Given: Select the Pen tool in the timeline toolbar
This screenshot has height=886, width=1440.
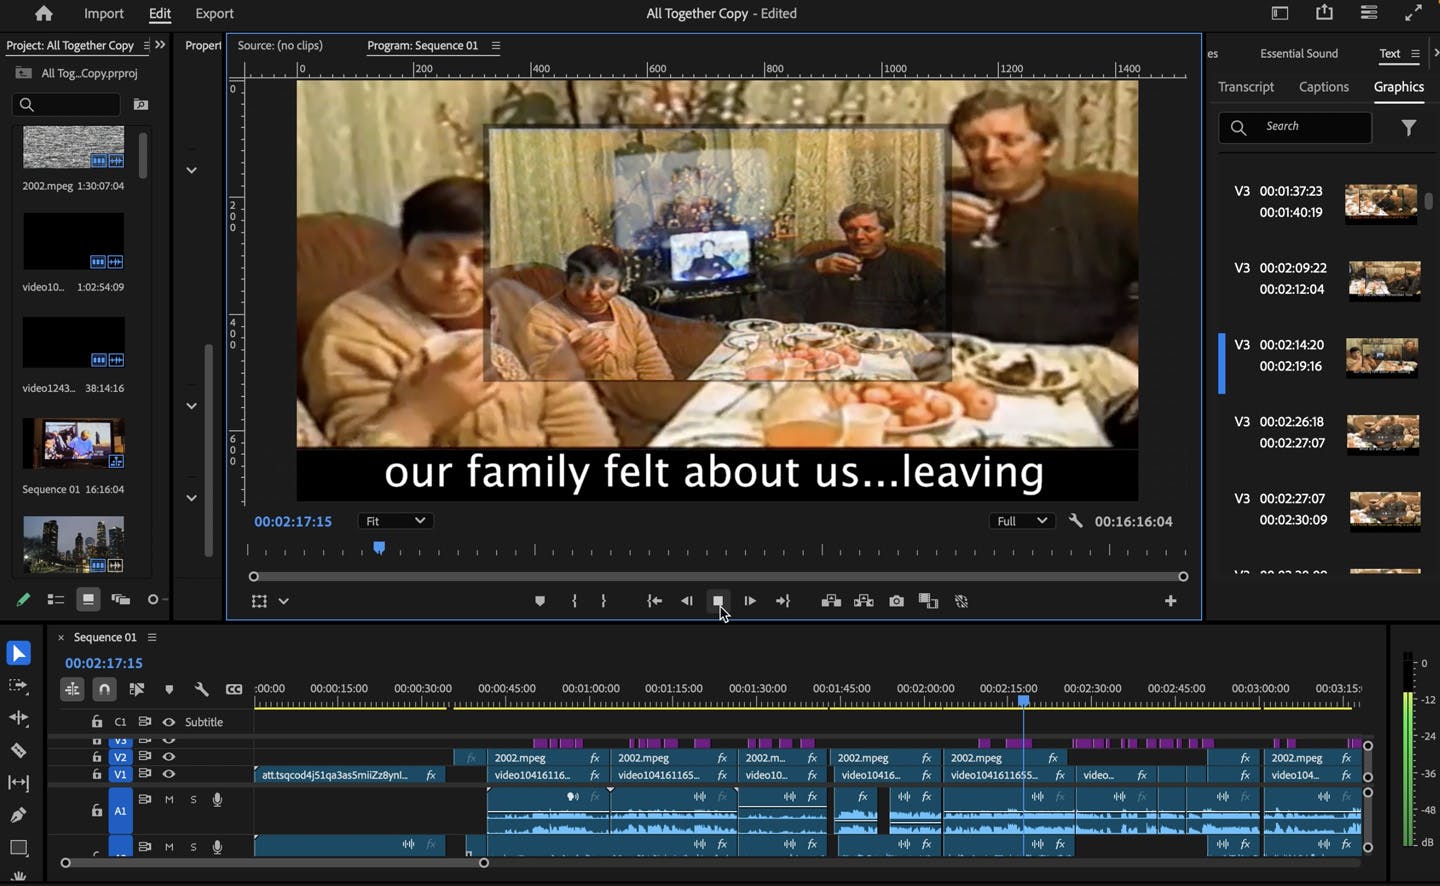Looking at the screenshot, I should click(x=19, y=815).
